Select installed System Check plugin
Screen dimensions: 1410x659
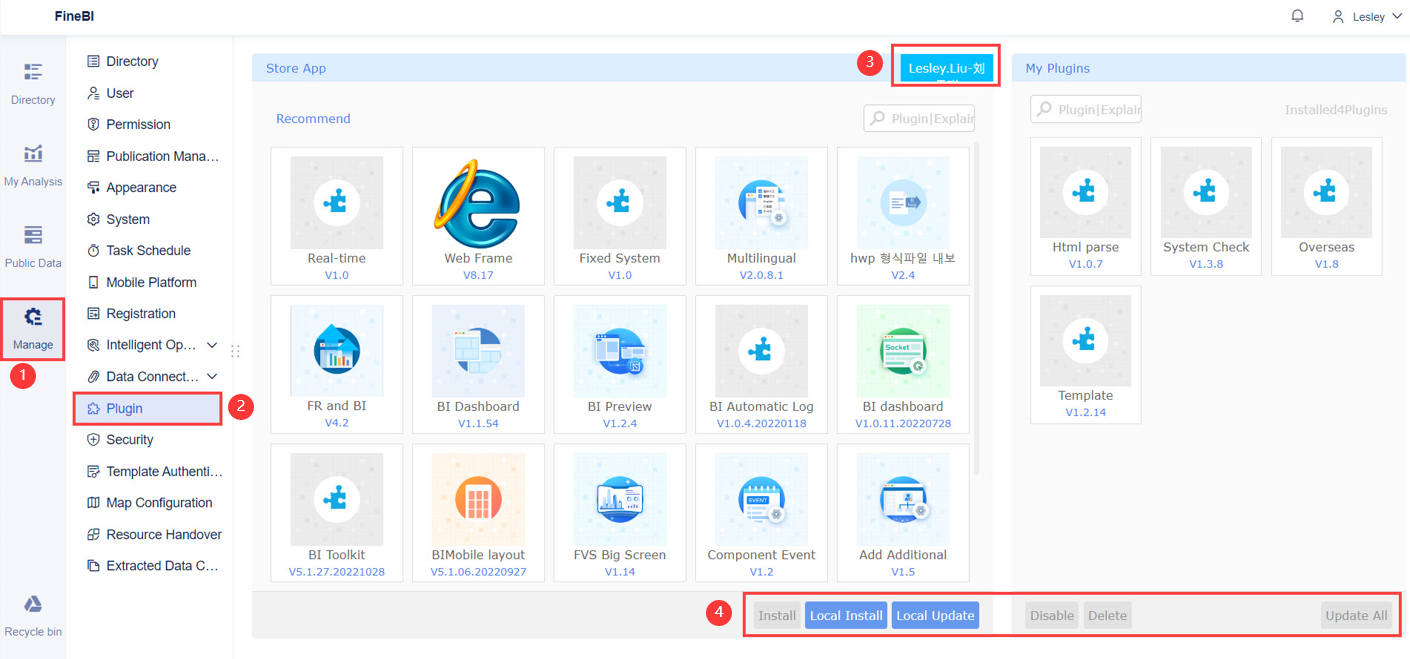[1206, 206]
